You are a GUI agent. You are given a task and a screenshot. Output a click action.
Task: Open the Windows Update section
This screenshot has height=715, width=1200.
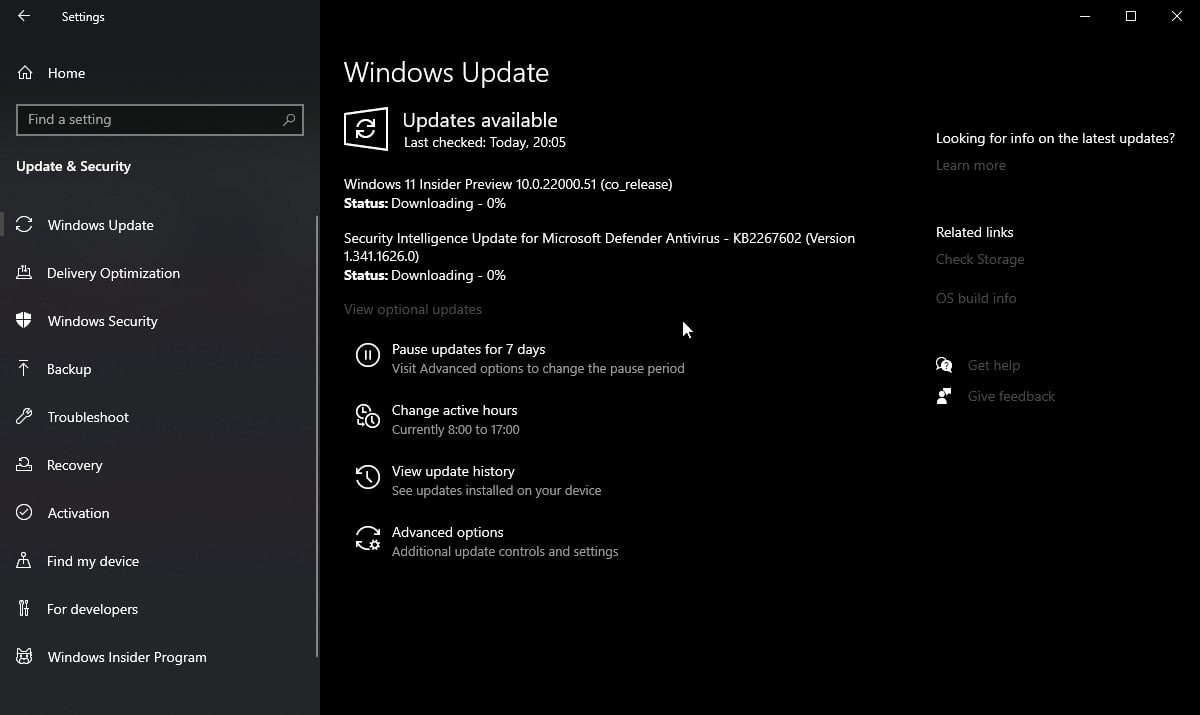click(x=160, y=225)
